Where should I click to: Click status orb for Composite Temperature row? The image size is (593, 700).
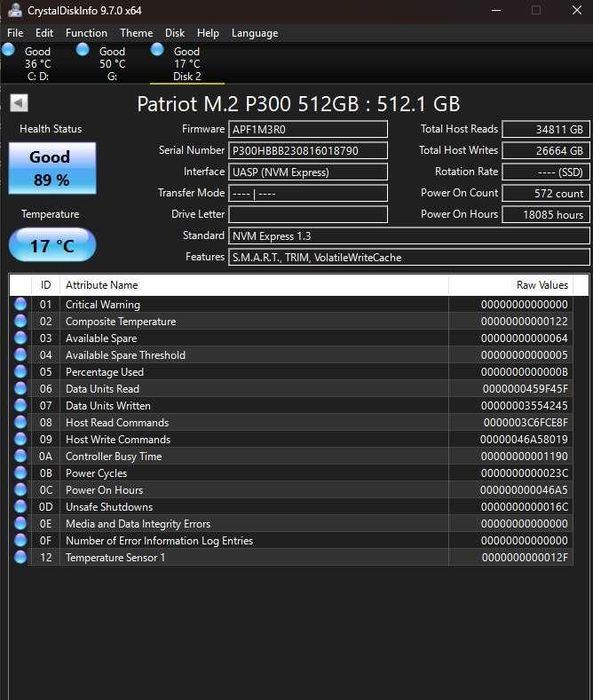21,321
